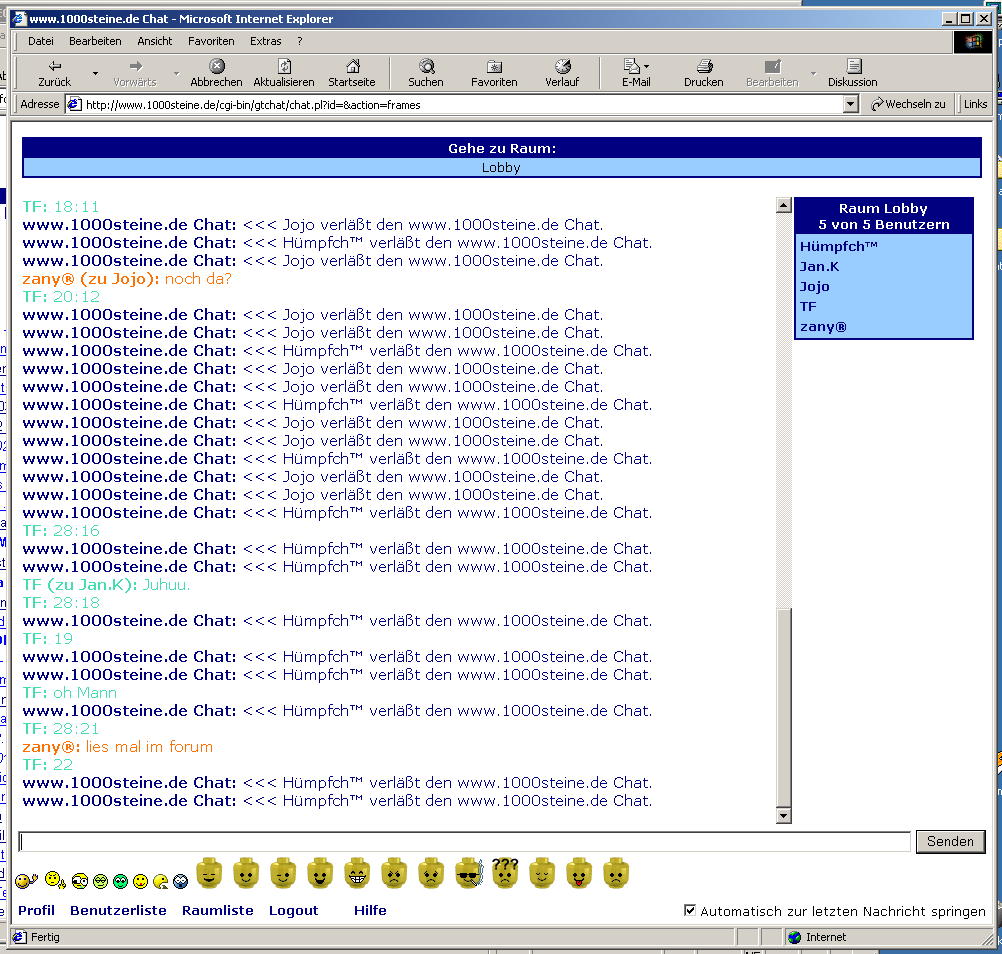Click the Abbrechen stop icon
This screenshot has width=1002, height=954.
pos(217,66)
